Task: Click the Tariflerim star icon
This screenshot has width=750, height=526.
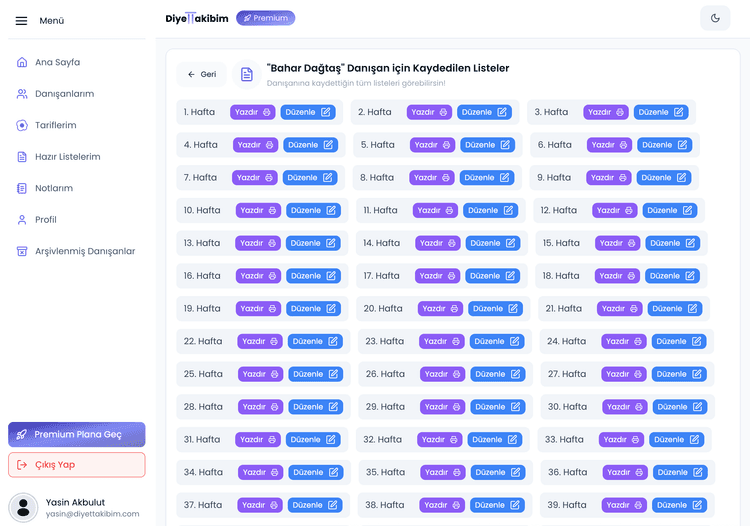Action: pos(22,125)
